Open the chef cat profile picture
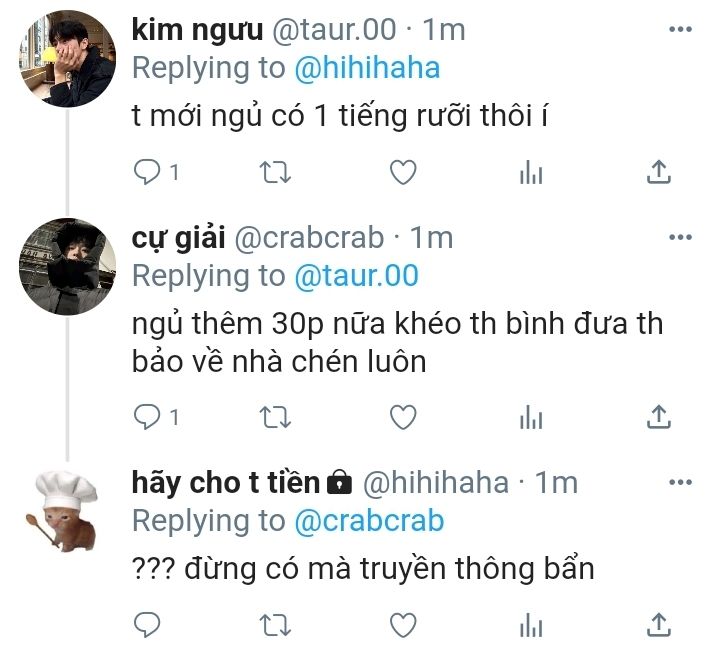This screenshot has height=650, width=719. click(x=63, y=511)
